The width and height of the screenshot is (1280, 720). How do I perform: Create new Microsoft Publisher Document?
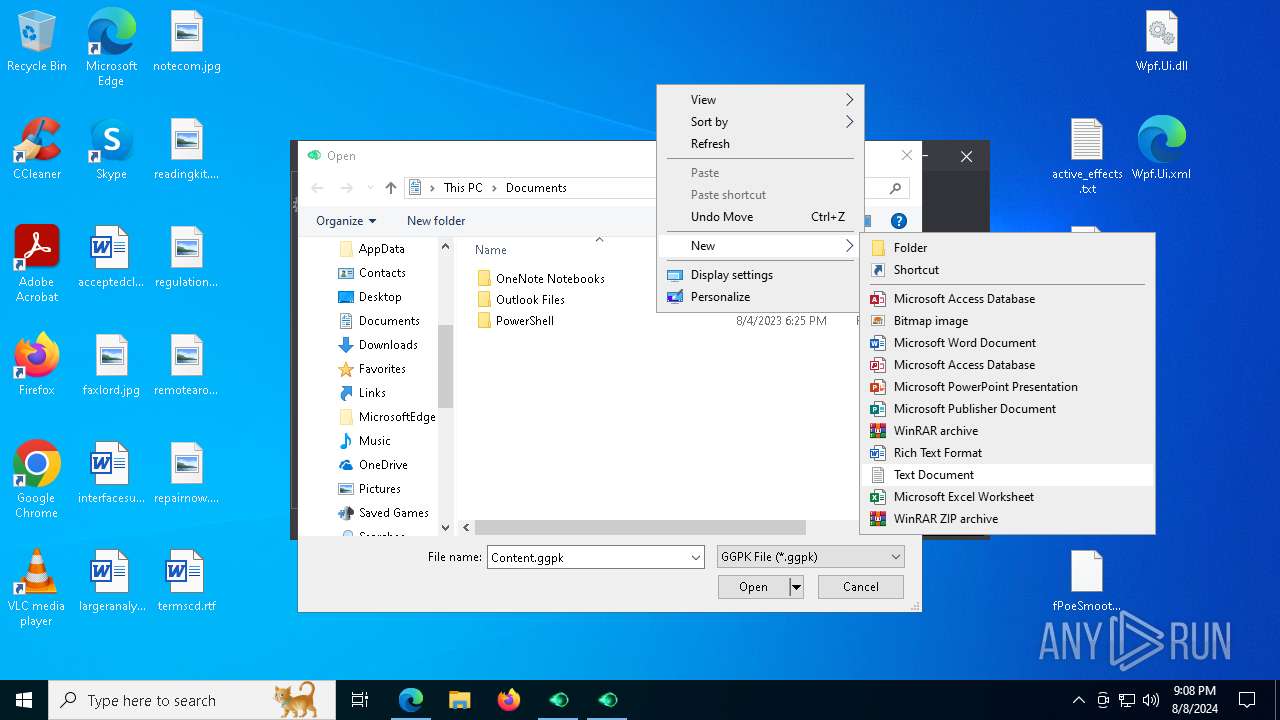pos(1008,409)
